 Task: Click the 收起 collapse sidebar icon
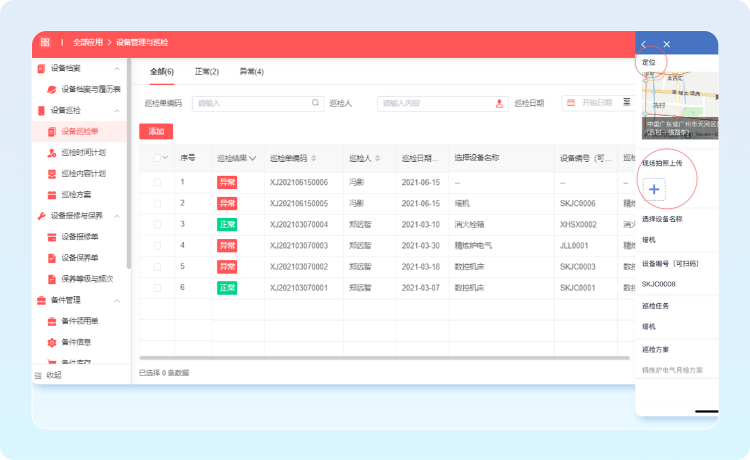point(39,375)
